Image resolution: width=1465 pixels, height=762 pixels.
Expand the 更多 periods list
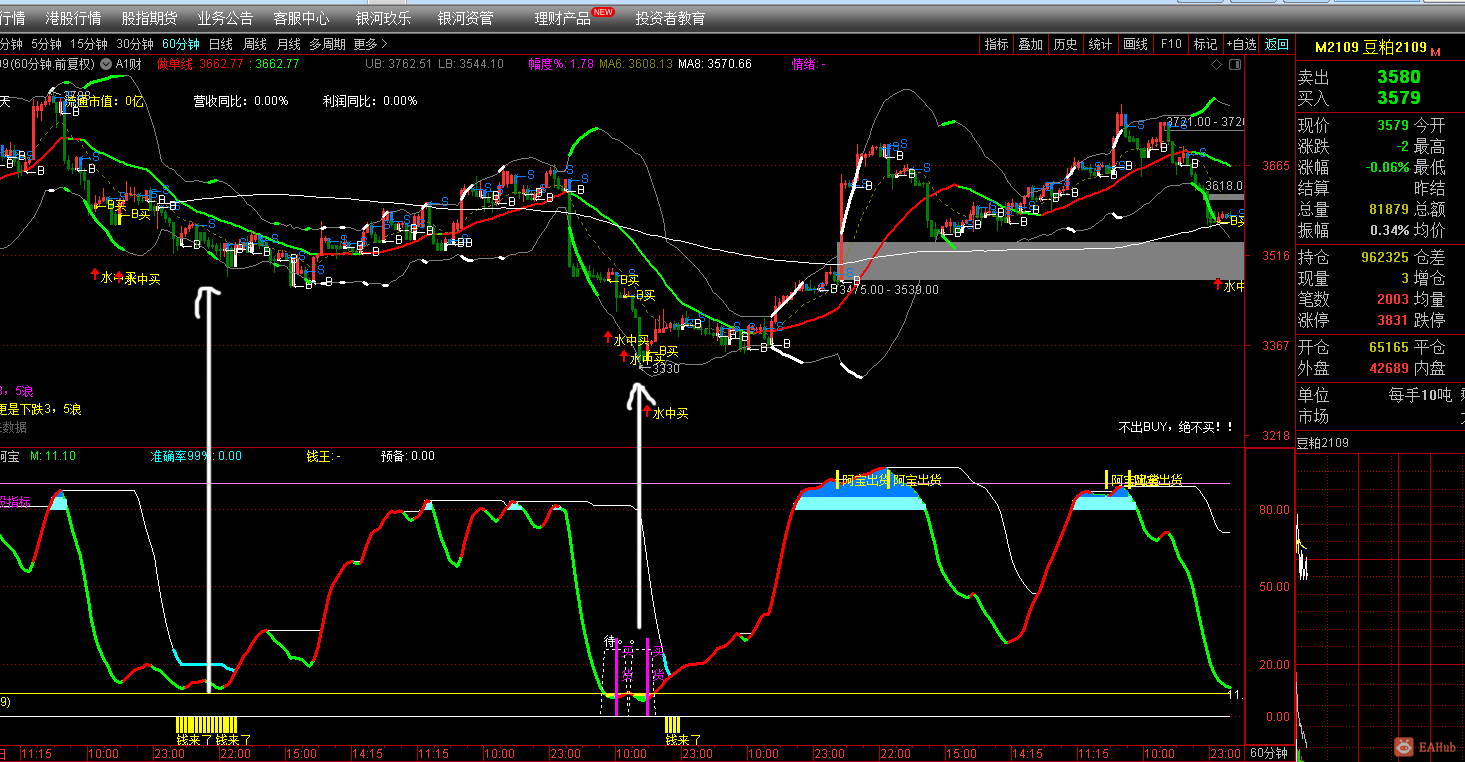(370, 44)
